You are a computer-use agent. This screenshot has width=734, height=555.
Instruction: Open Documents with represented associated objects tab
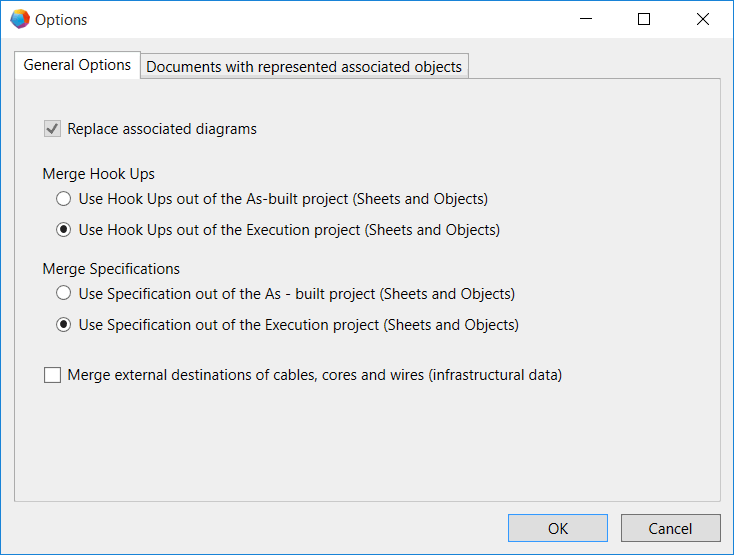(x=304, y=67)
